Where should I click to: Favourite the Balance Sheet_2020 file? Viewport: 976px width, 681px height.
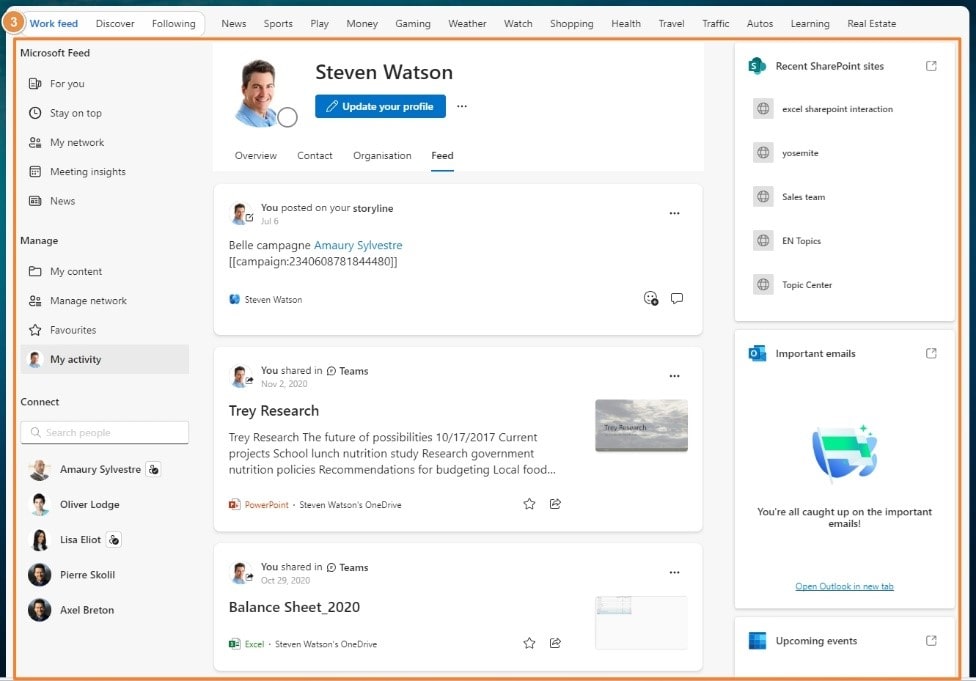click(x=529, y=643)
